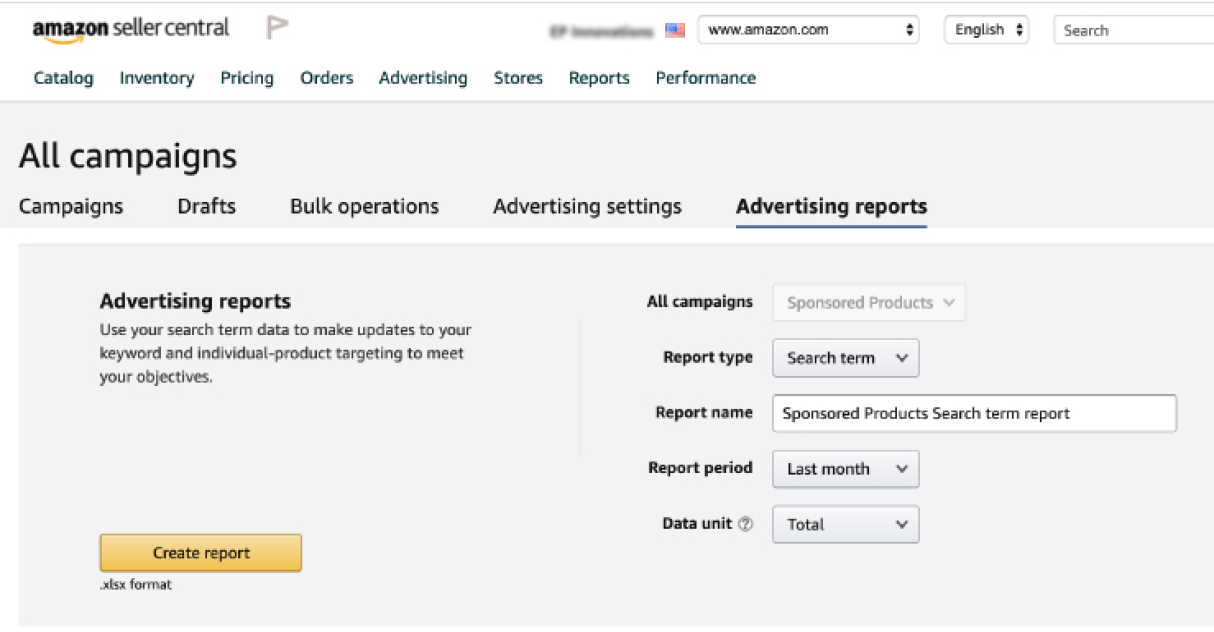Open the Reports menu
The width and height of the screenshot is (1214, 632).
[599, 78]
